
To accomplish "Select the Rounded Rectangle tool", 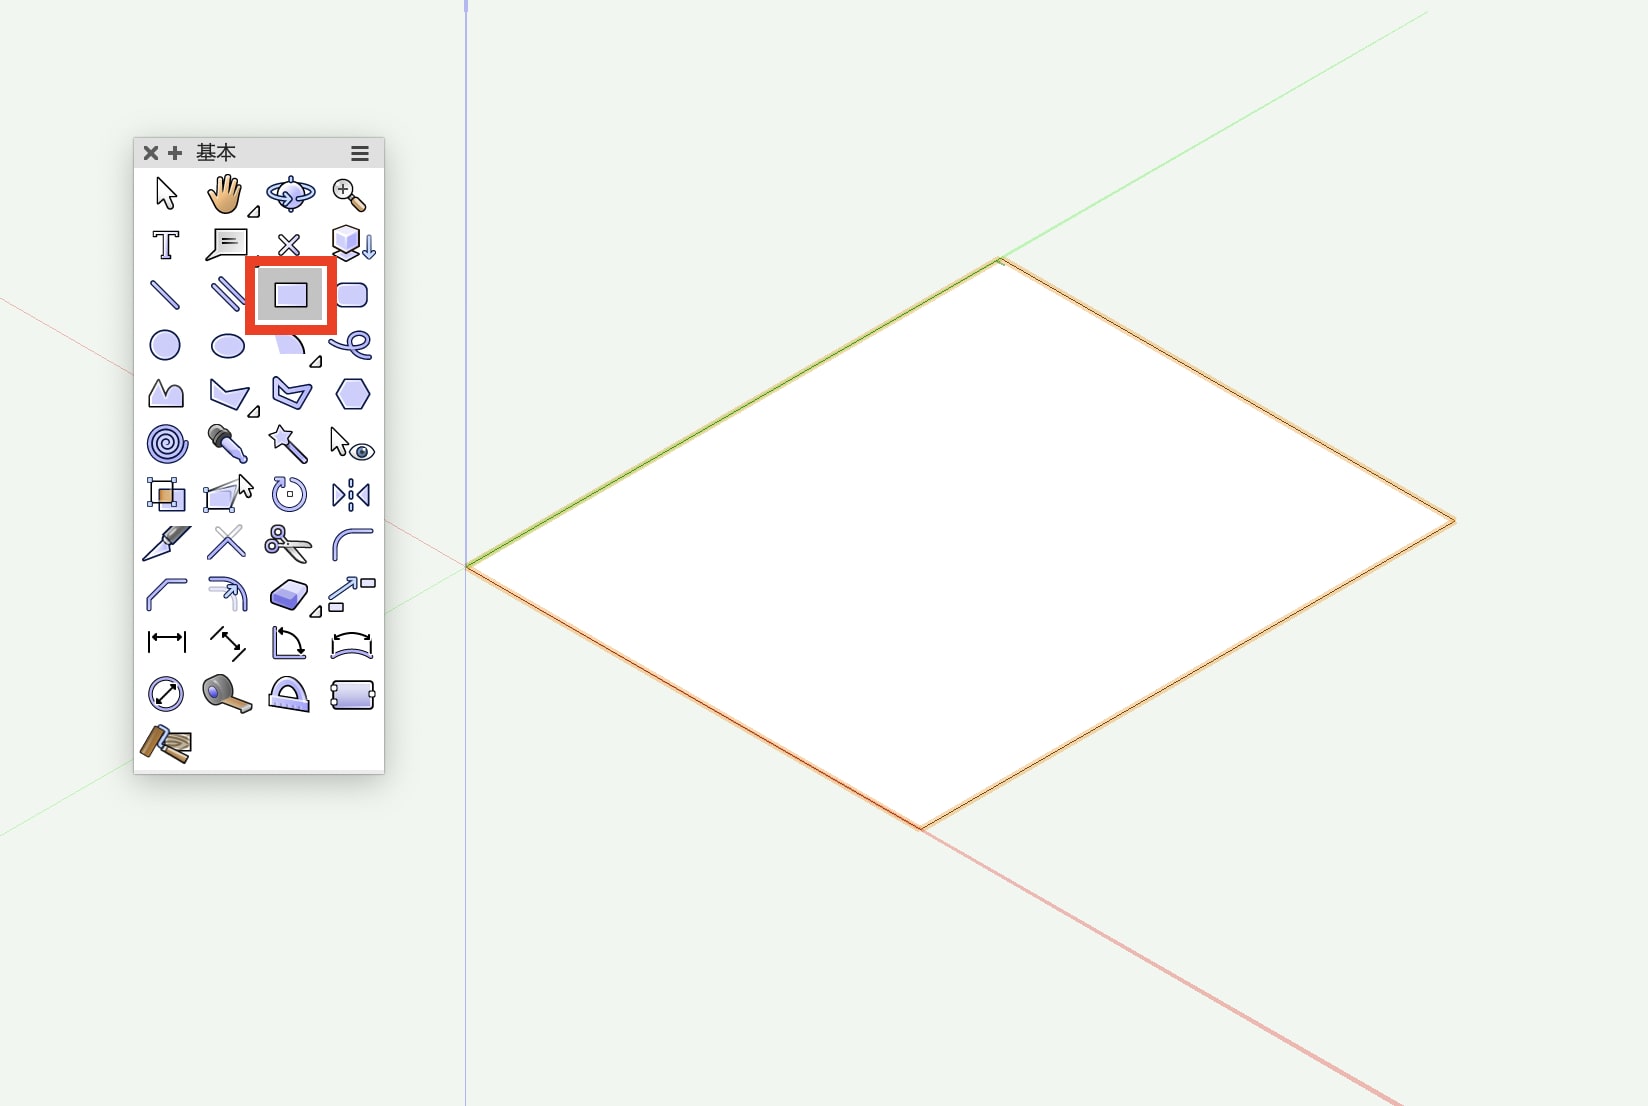I will pyautogui.click(x=352, y=295).
